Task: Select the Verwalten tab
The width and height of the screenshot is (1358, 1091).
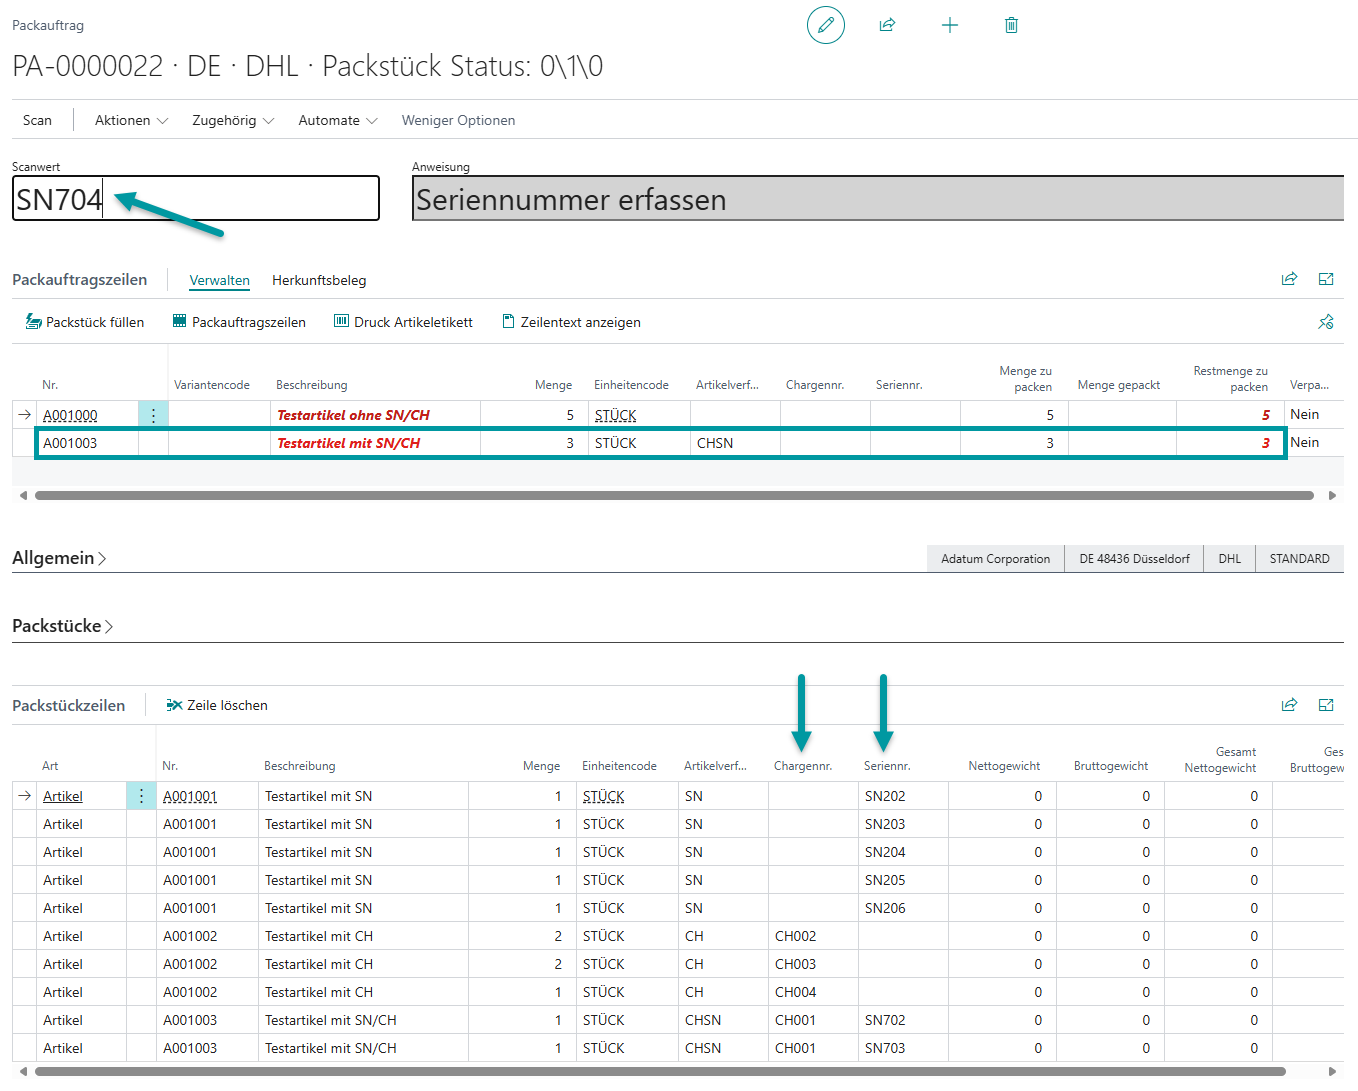Action: point(219,280)
